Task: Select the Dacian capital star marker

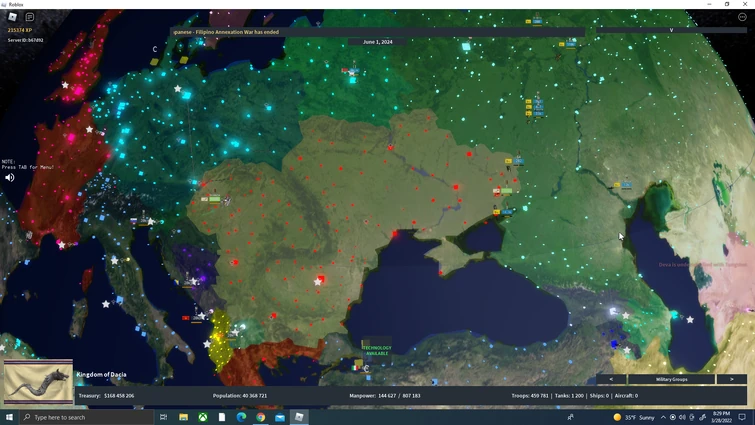Action: click(x=317, y=282)
